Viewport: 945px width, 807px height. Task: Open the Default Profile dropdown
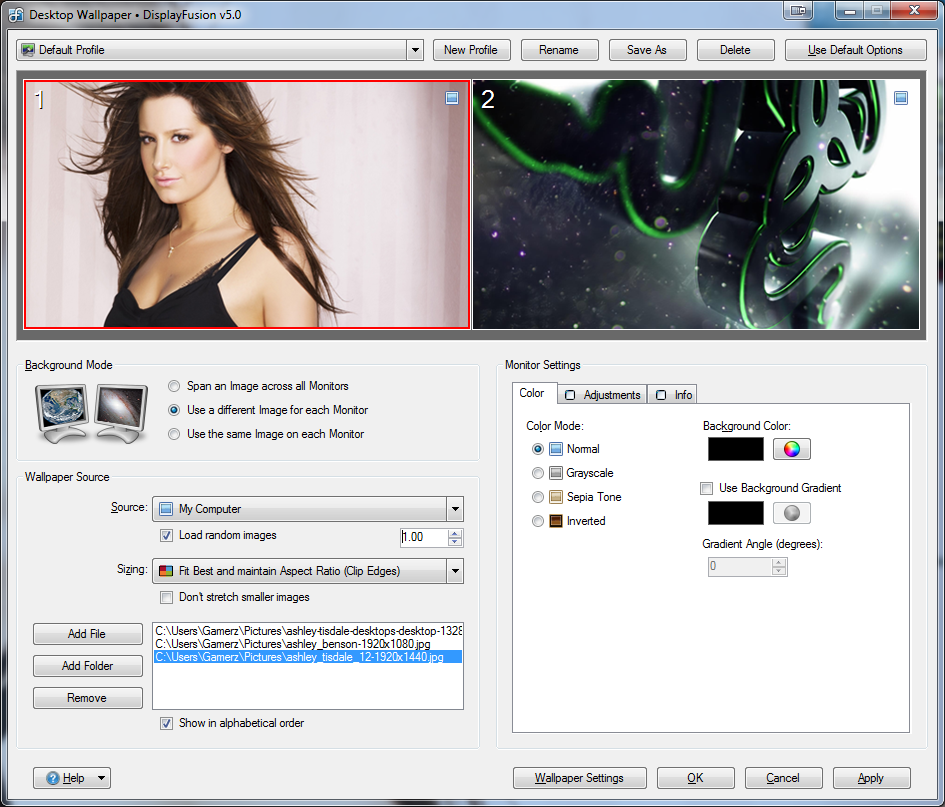tap(415, 50)
